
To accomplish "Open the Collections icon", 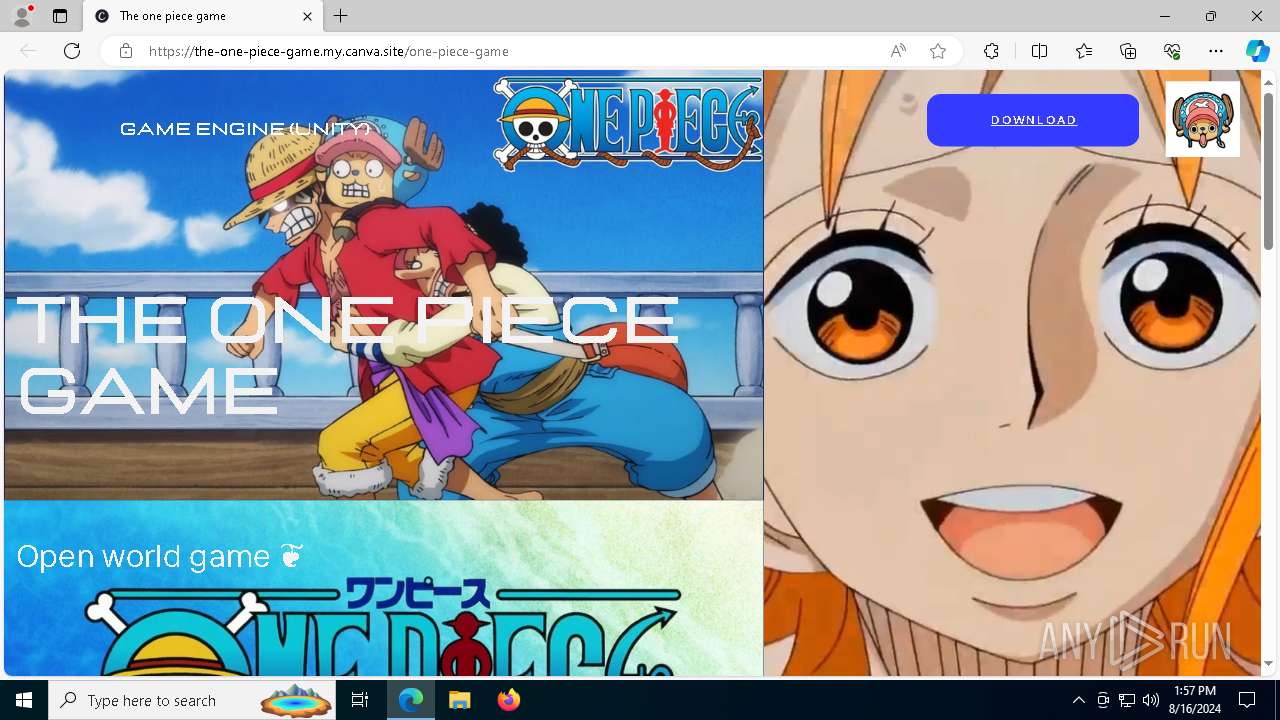I will [1128, 51].
